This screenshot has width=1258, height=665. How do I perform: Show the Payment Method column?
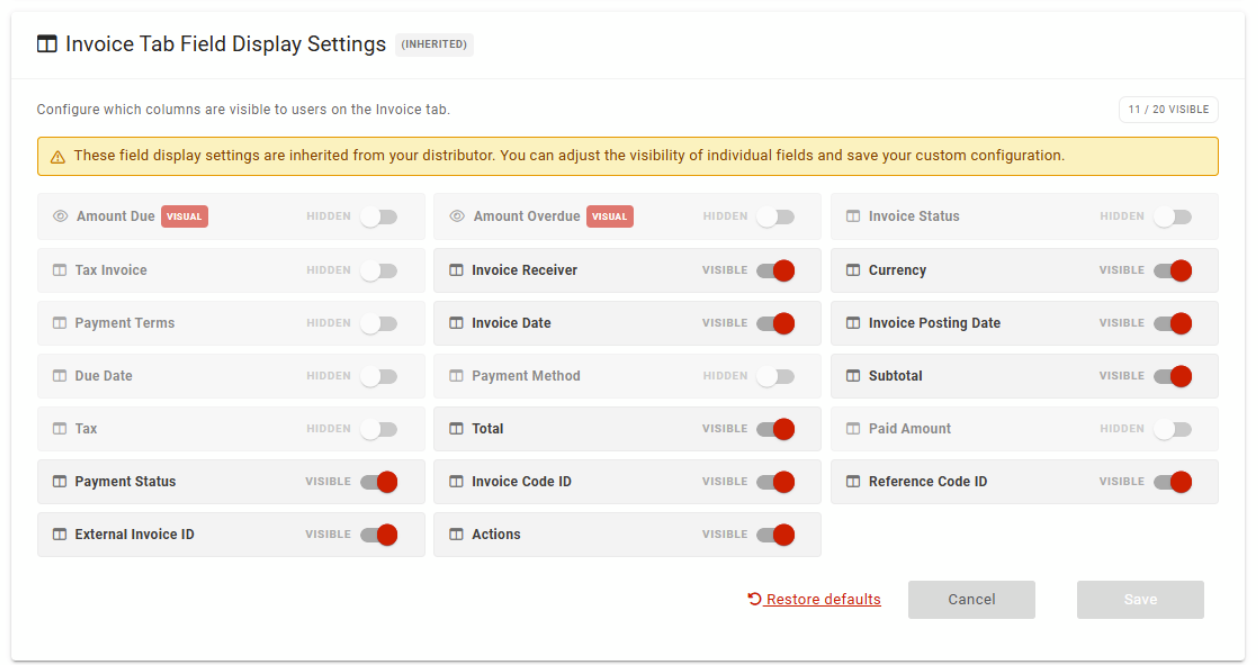776,376
